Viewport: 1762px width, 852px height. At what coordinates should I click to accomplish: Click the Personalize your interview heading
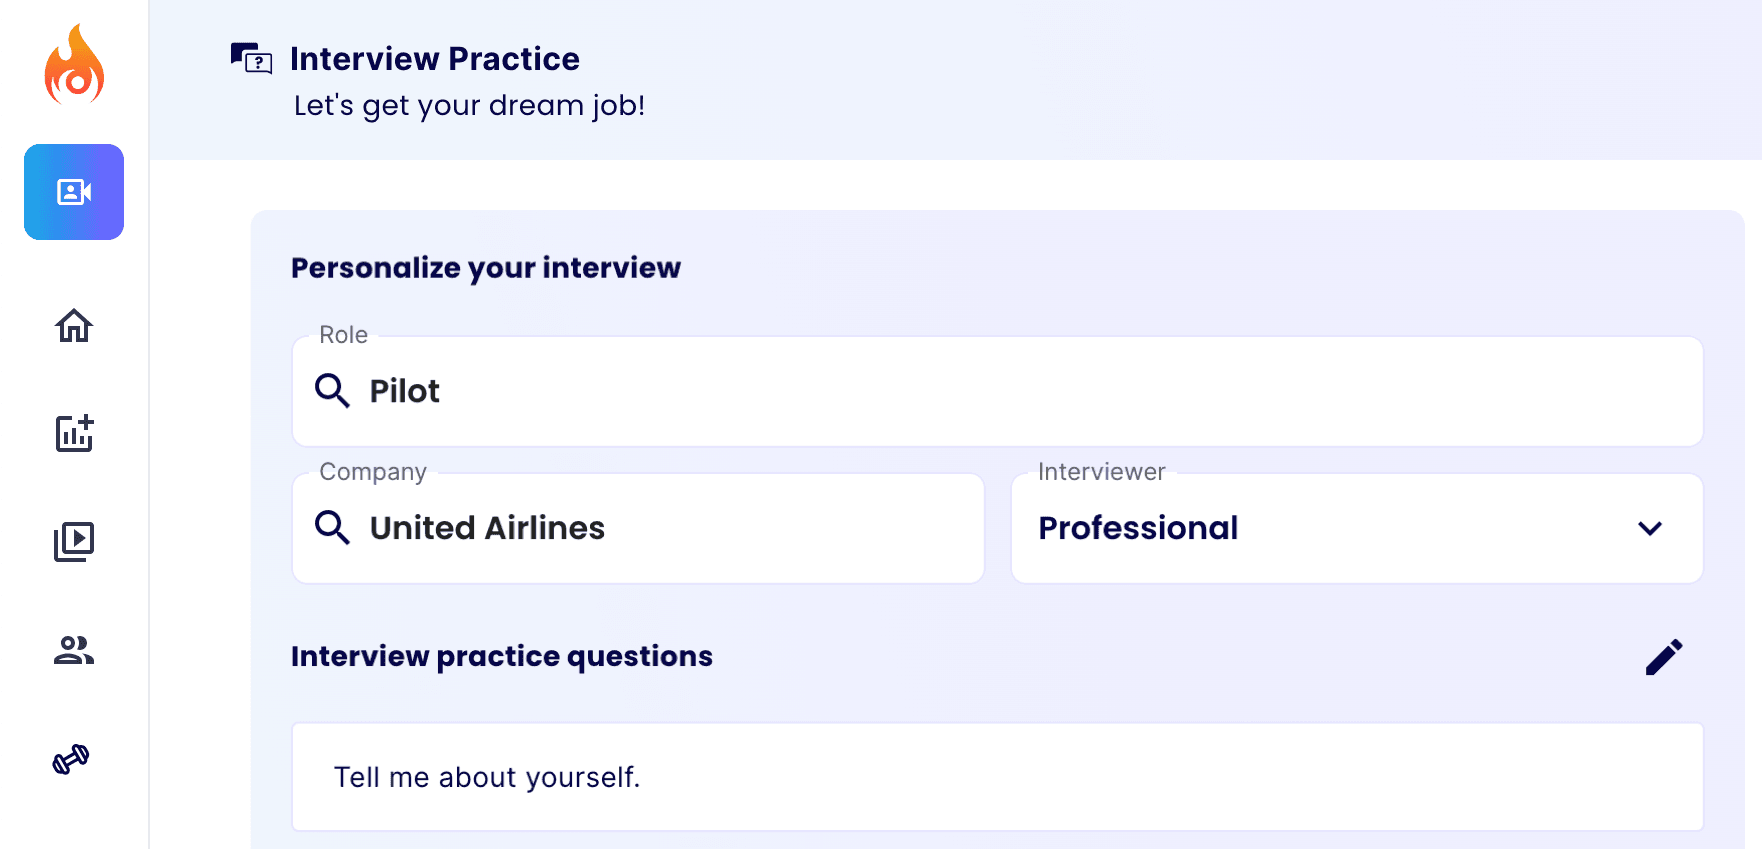[x=486, y=268]
